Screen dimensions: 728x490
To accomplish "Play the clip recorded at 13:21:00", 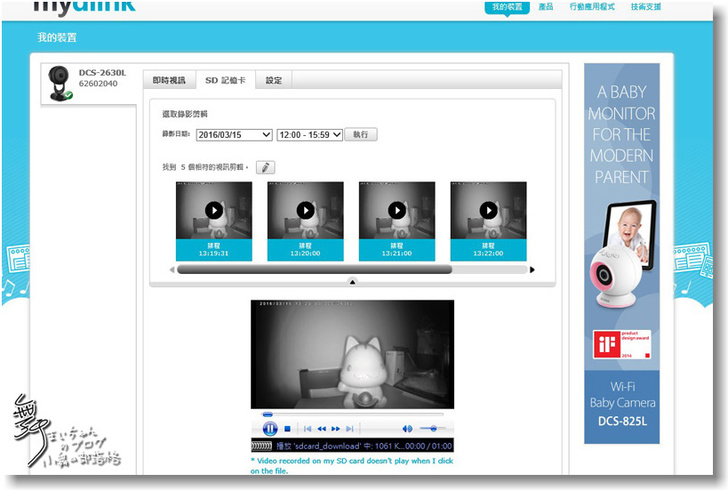I will [397, 210].
